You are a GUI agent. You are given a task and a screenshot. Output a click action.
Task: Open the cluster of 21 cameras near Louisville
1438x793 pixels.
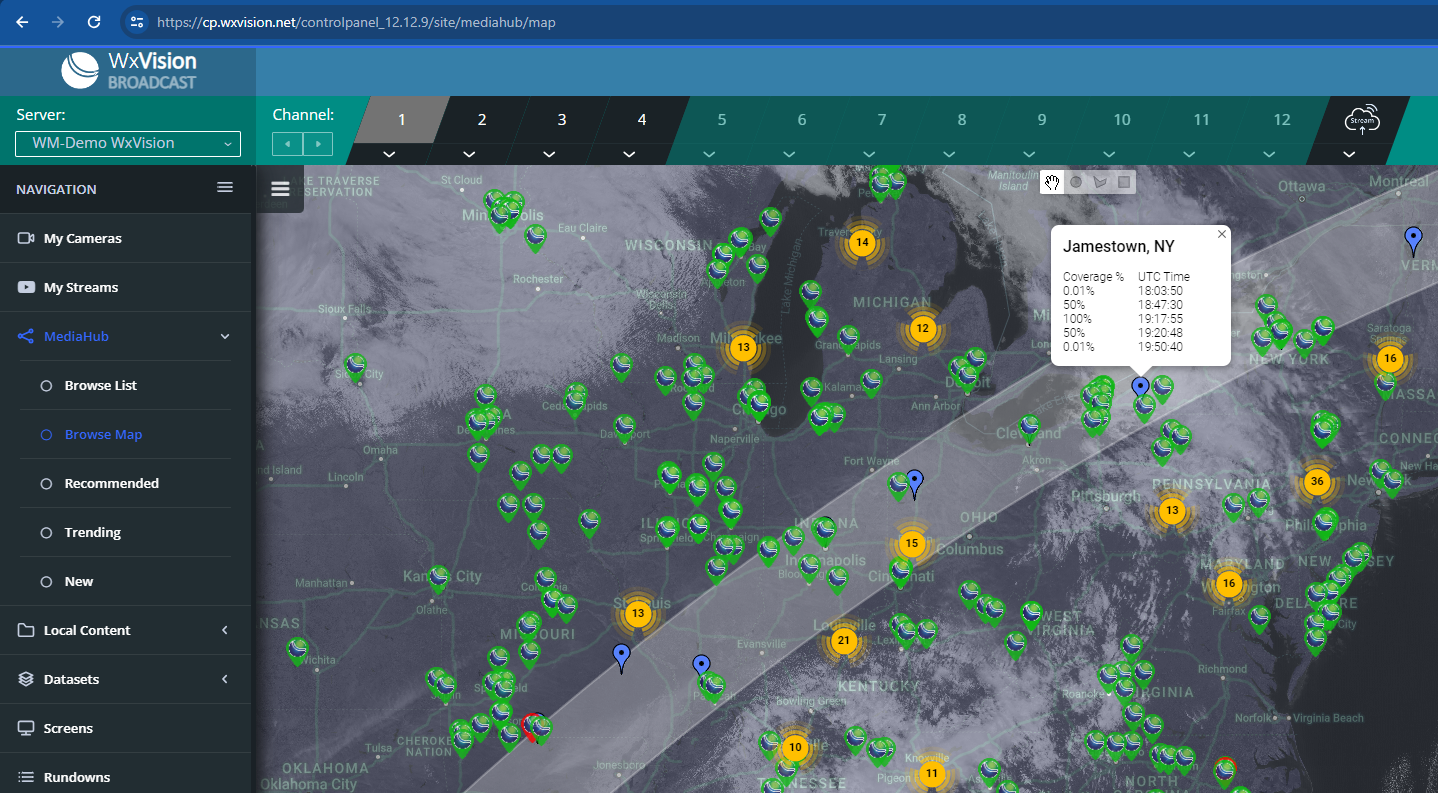point(844,641)
